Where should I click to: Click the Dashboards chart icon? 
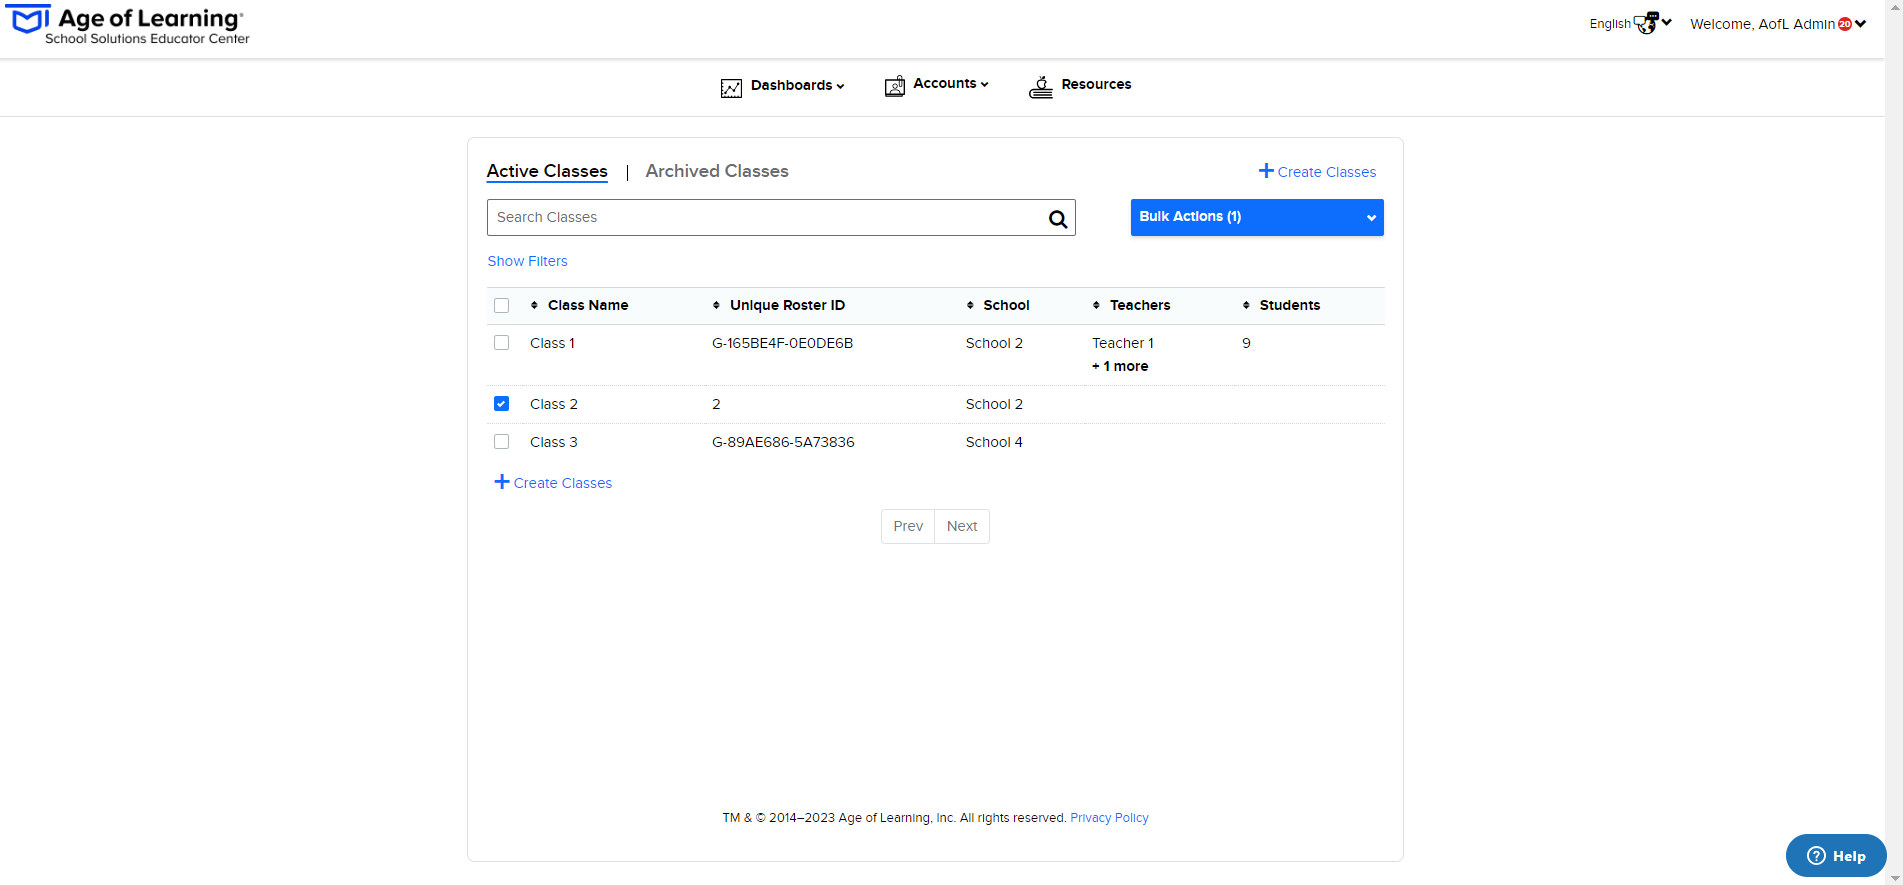731,88
